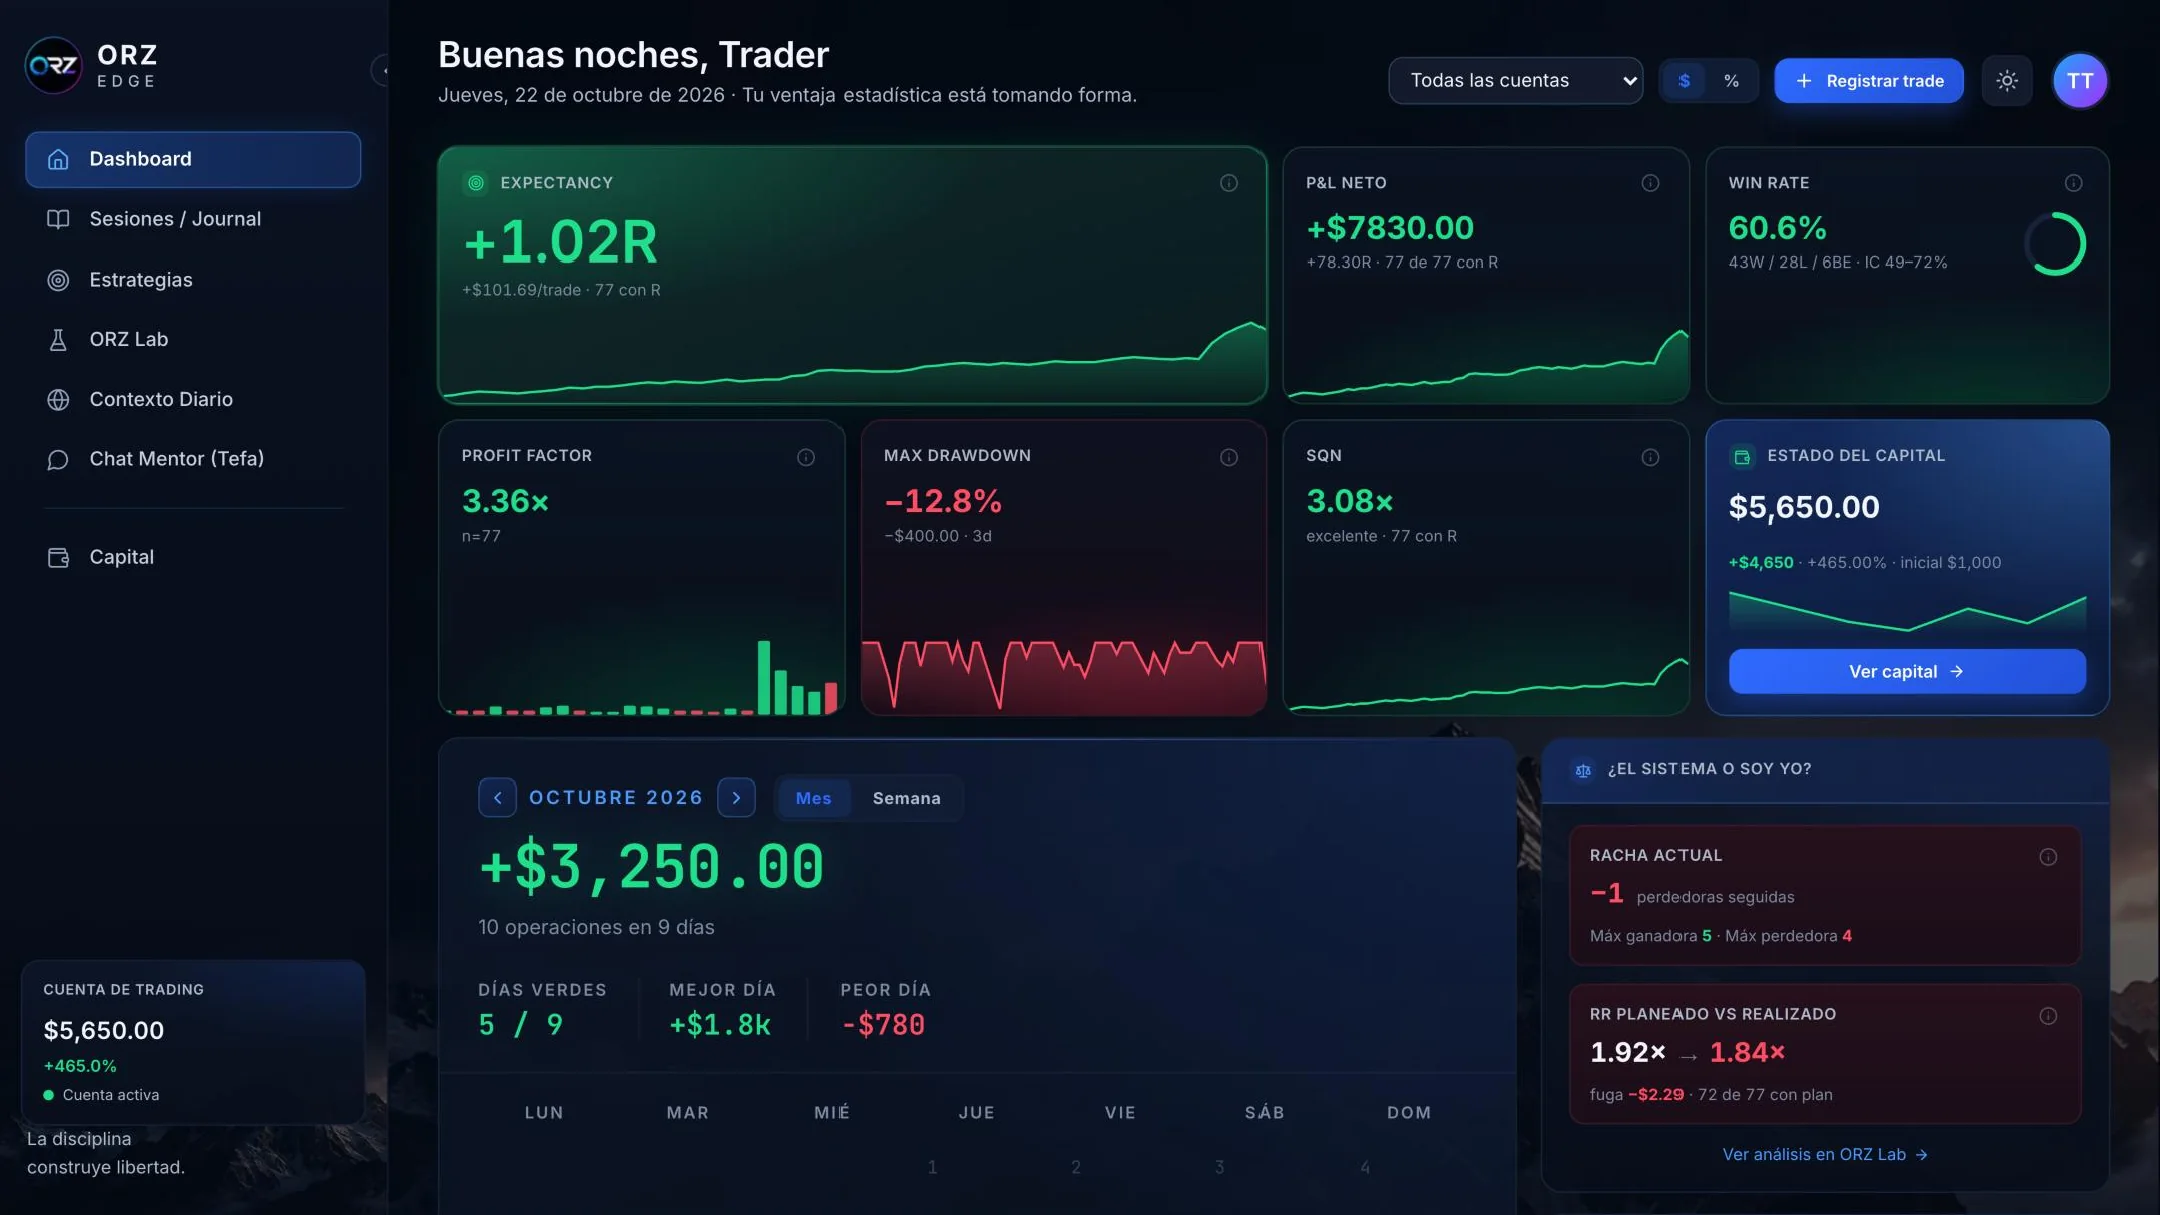Click the +$3,250.00 monthly total

point(651,866)
